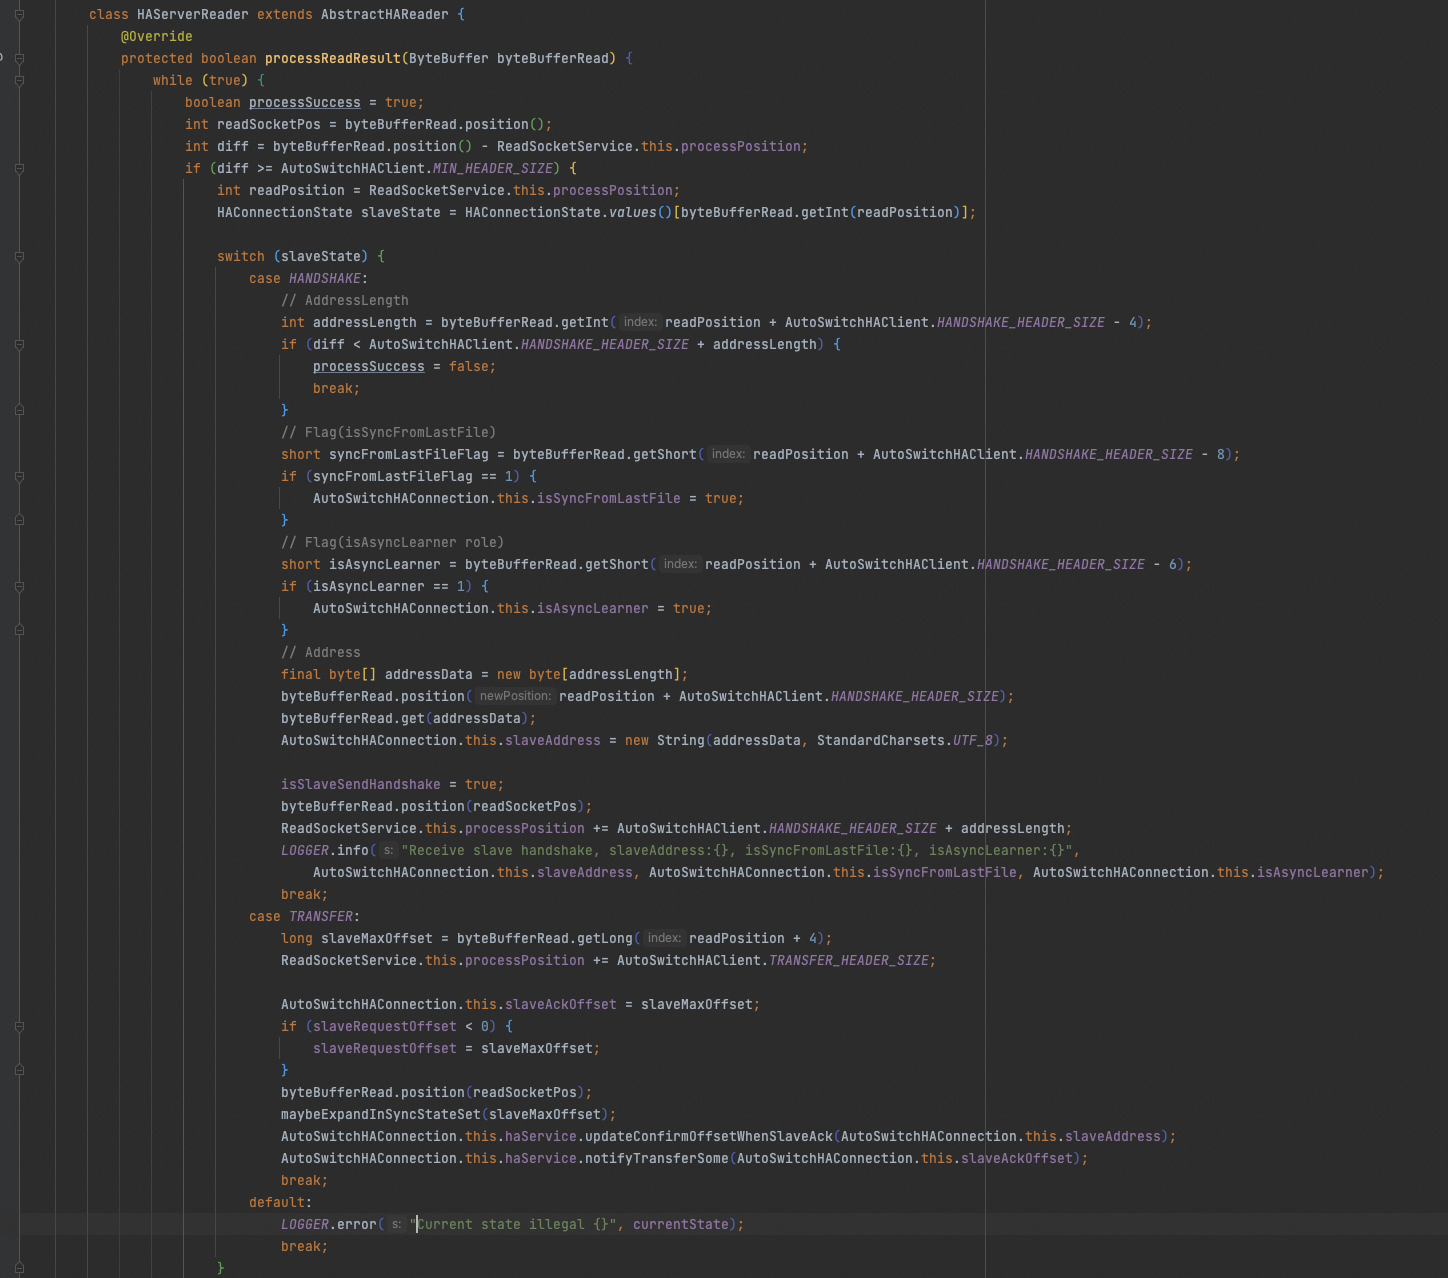The height and width of the screenshot is (1278, 1448).
Task: Click isSyncFromLastFile in the = true assignment
Action: click(609, 499)
